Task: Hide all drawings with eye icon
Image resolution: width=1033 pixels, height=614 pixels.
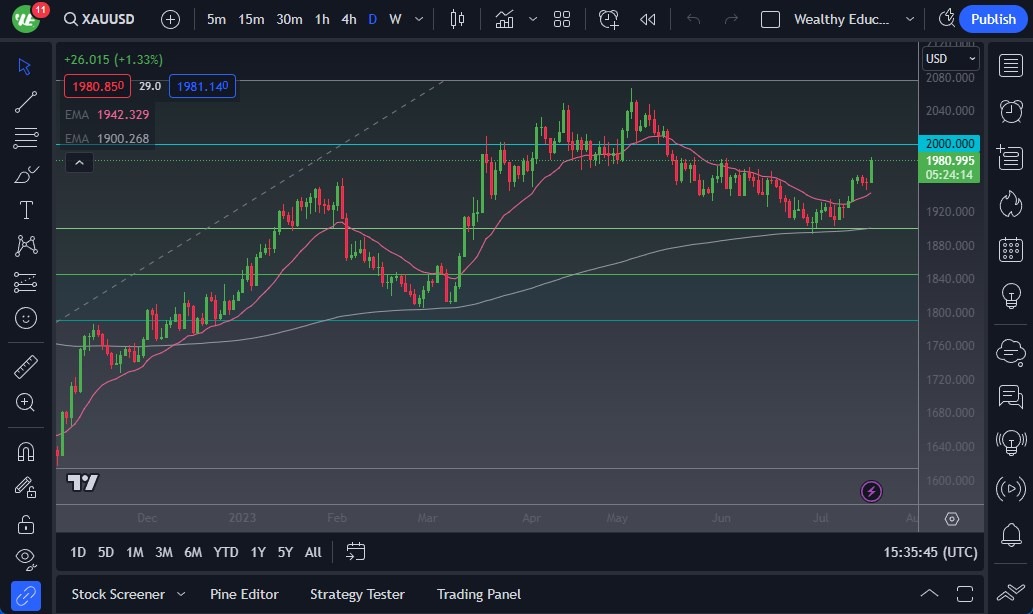Action: click(26, 558)
